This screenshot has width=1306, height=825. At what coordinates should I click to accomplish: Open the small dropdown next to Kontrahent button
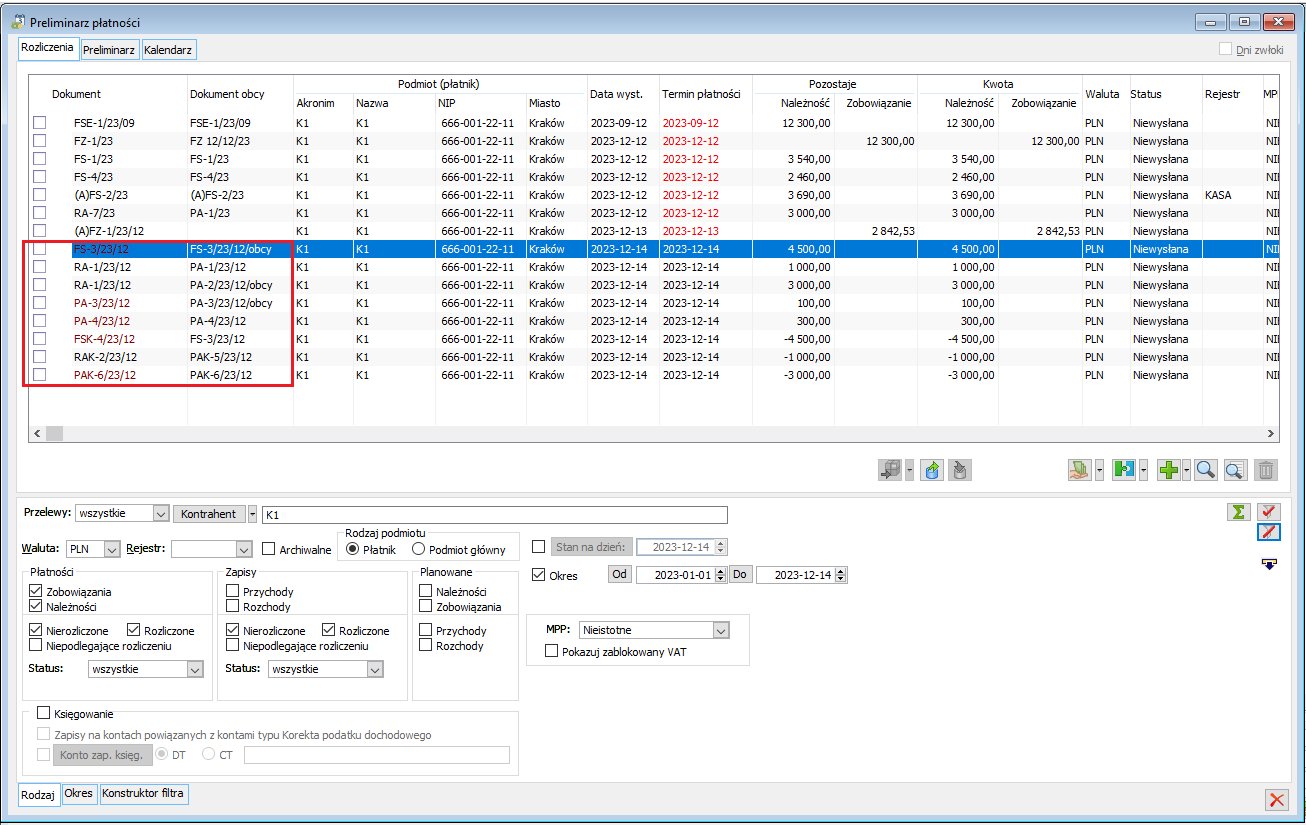tap(253, 514)
